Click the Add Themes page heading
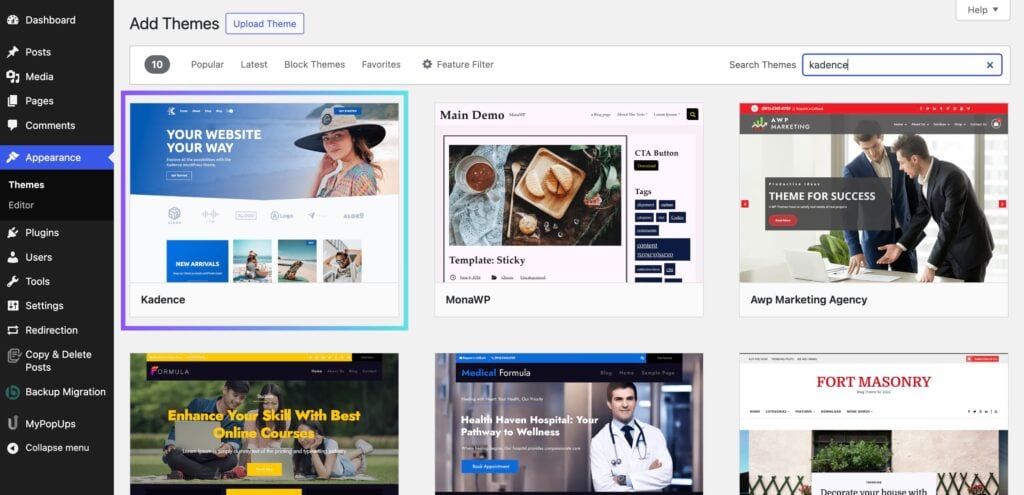1024x495 pixels. (x=174, y=24)
